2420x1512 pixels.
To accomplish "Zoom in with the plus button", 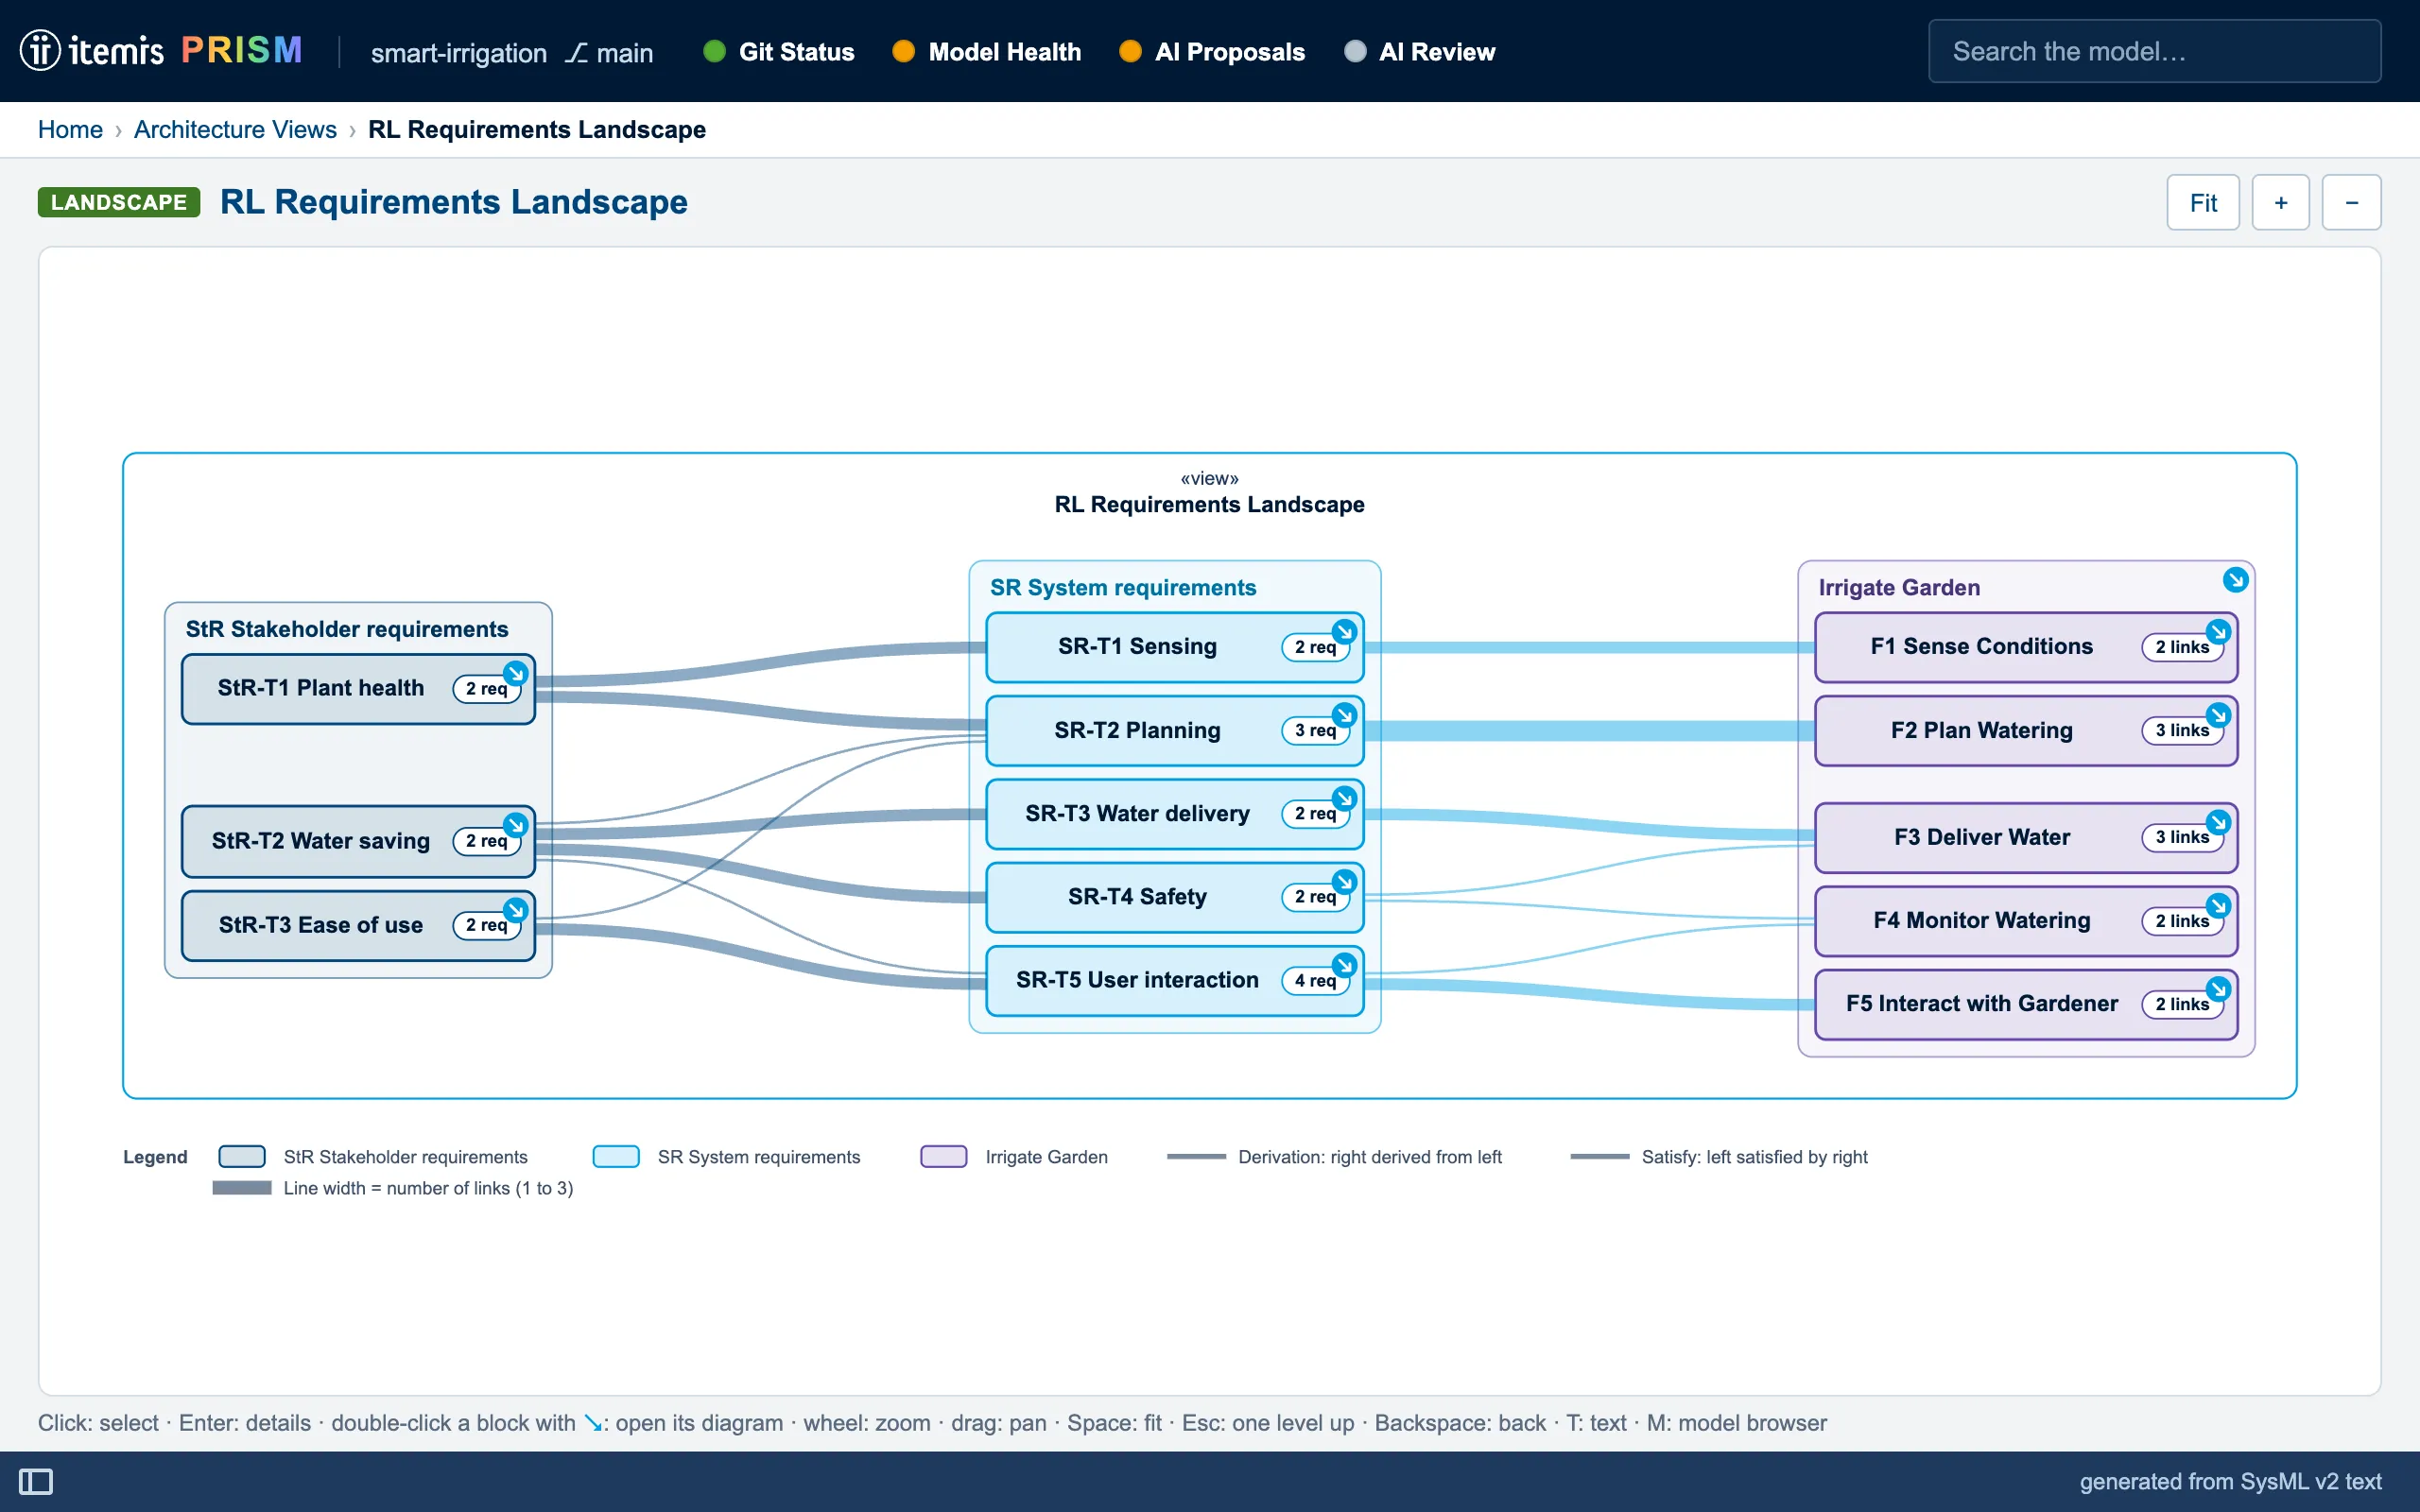I will (2281, 203).
